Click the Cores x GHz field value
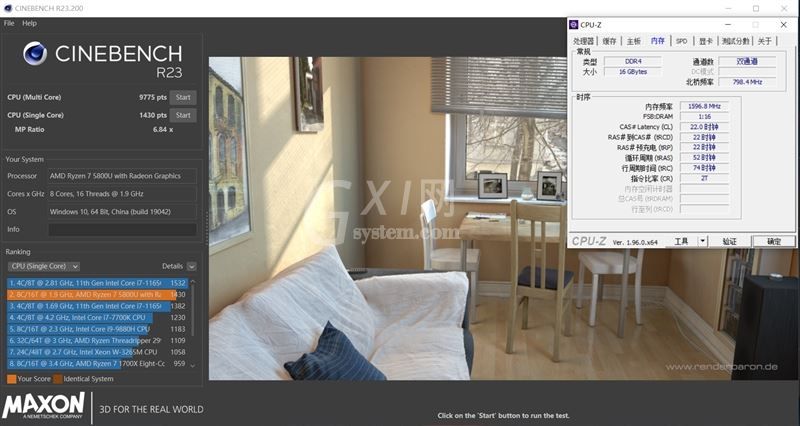The height and width of the screenshot is (426, 800). coord(122,194)
